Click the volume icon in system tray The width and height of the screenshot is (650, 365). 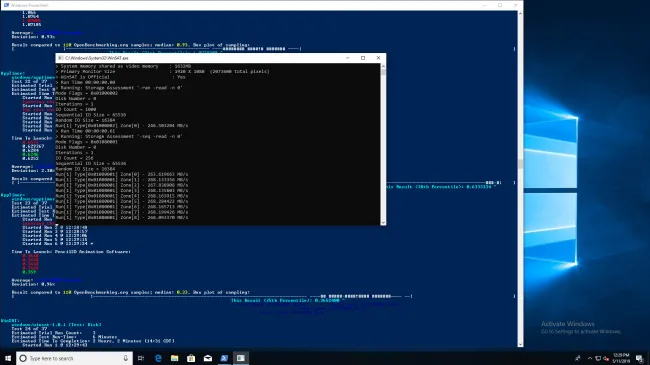tap(606, 358)
